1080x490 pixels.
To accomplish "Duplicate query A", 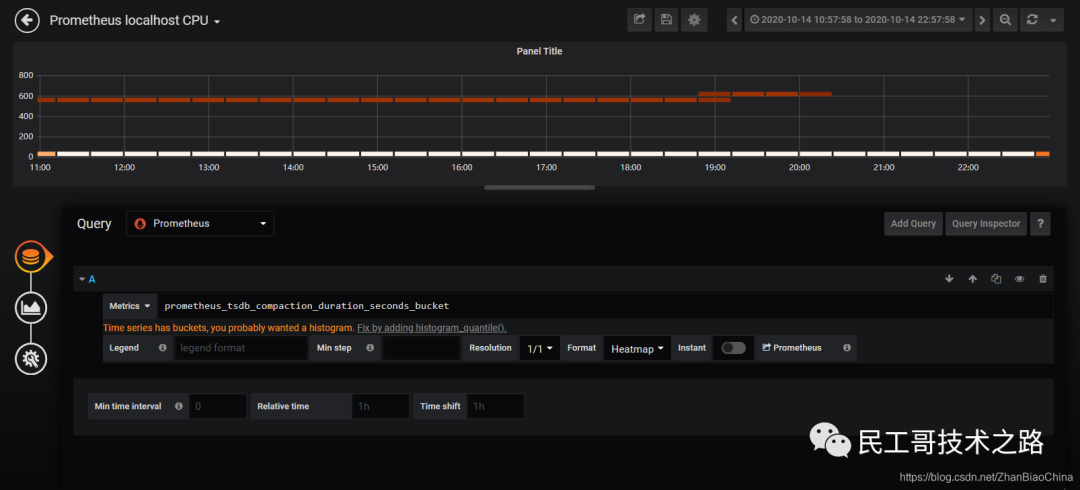I will [996, 279].
